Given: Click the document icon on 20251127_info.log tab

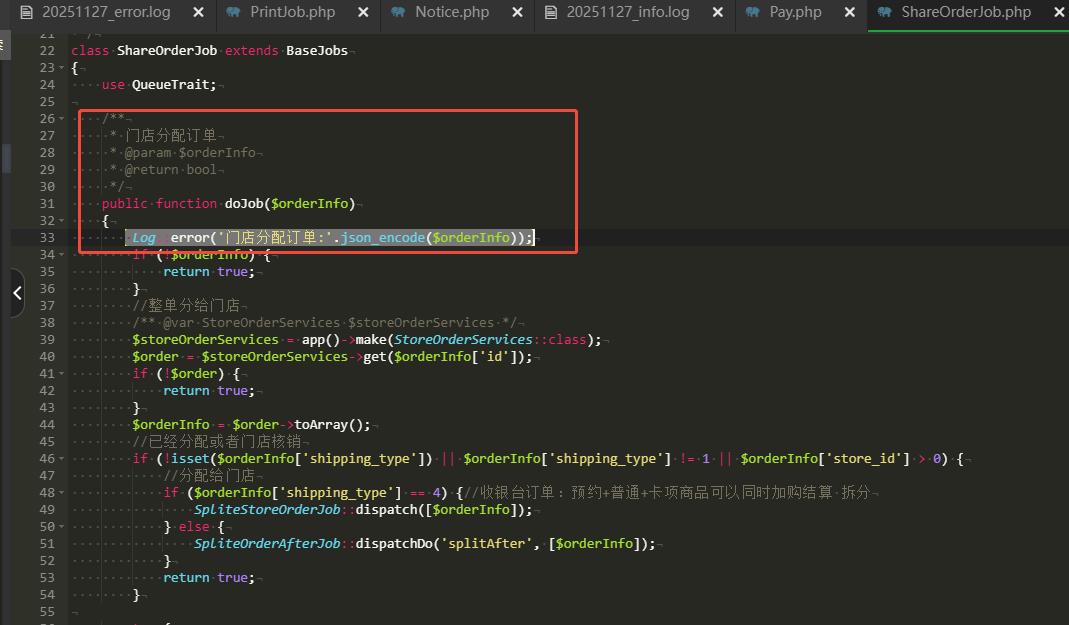Looking at the screenshot, I should (x=549, y=13).
